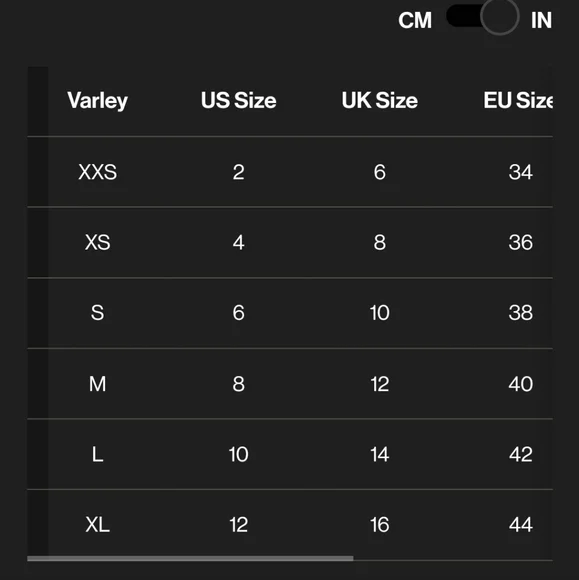This screenshot has width=579, height=580.
Task: Click the Varley column header
Action: coord(98,101)
